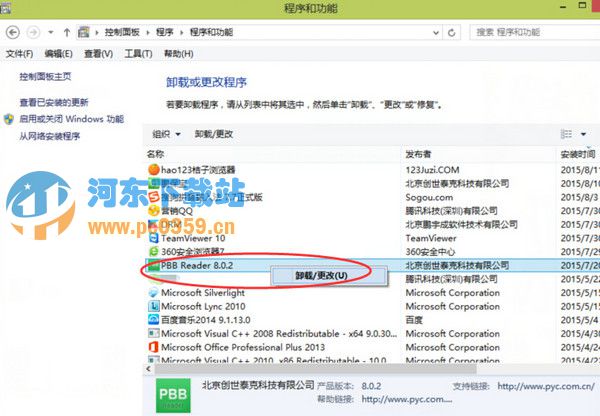Click the shield icon beside Windows 功能

click(9, 119)
